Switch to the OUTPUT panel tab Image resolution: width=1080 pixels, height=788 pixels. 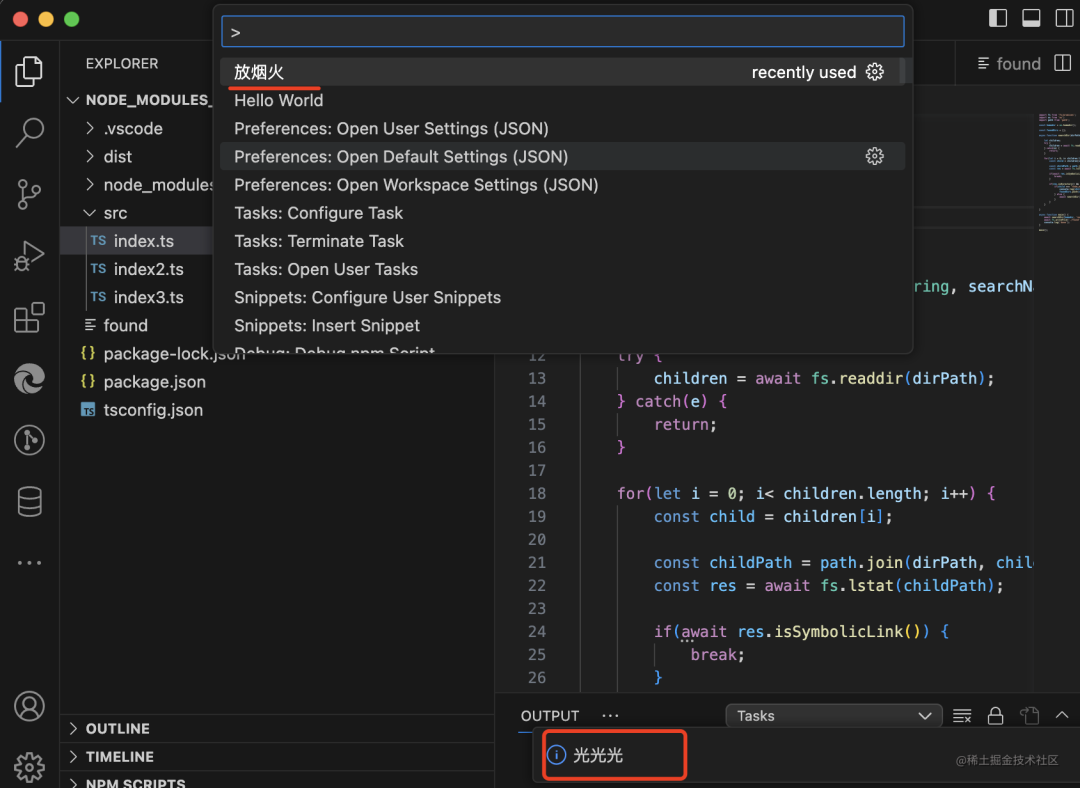(550, 716)
